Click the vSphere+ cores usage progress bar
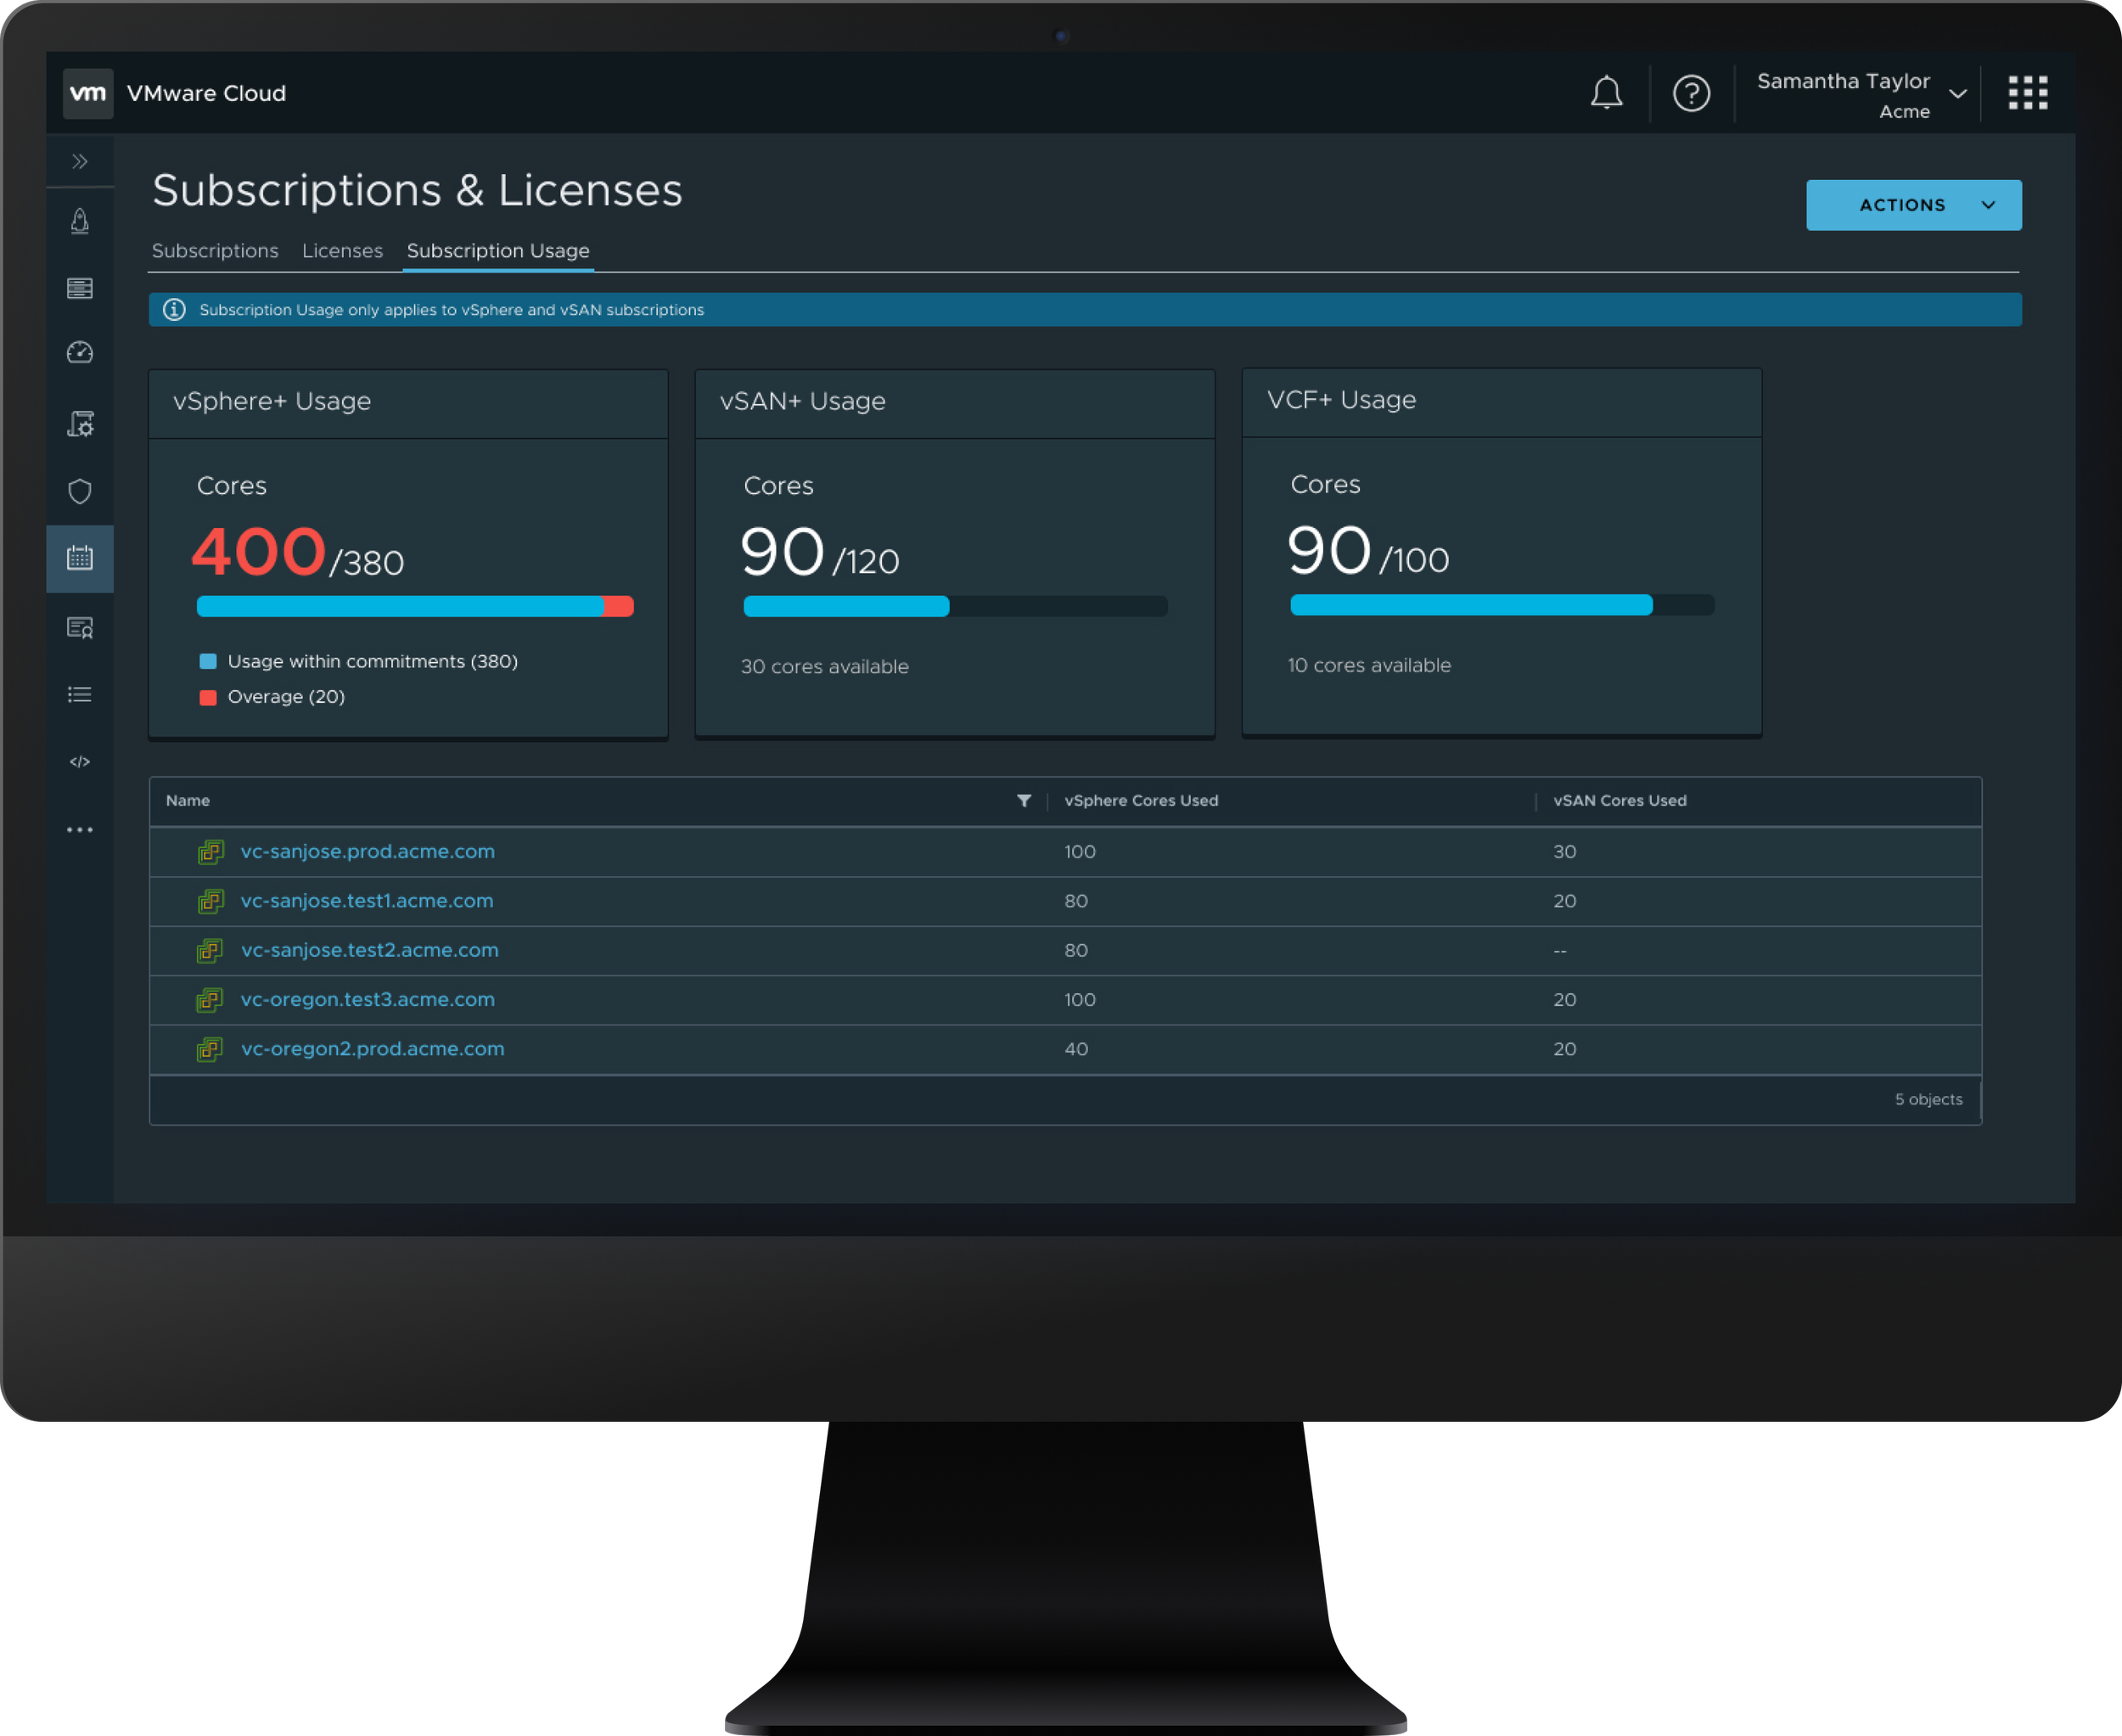This screenshot has height=1736, width=2122. click(x=414, y=606)
